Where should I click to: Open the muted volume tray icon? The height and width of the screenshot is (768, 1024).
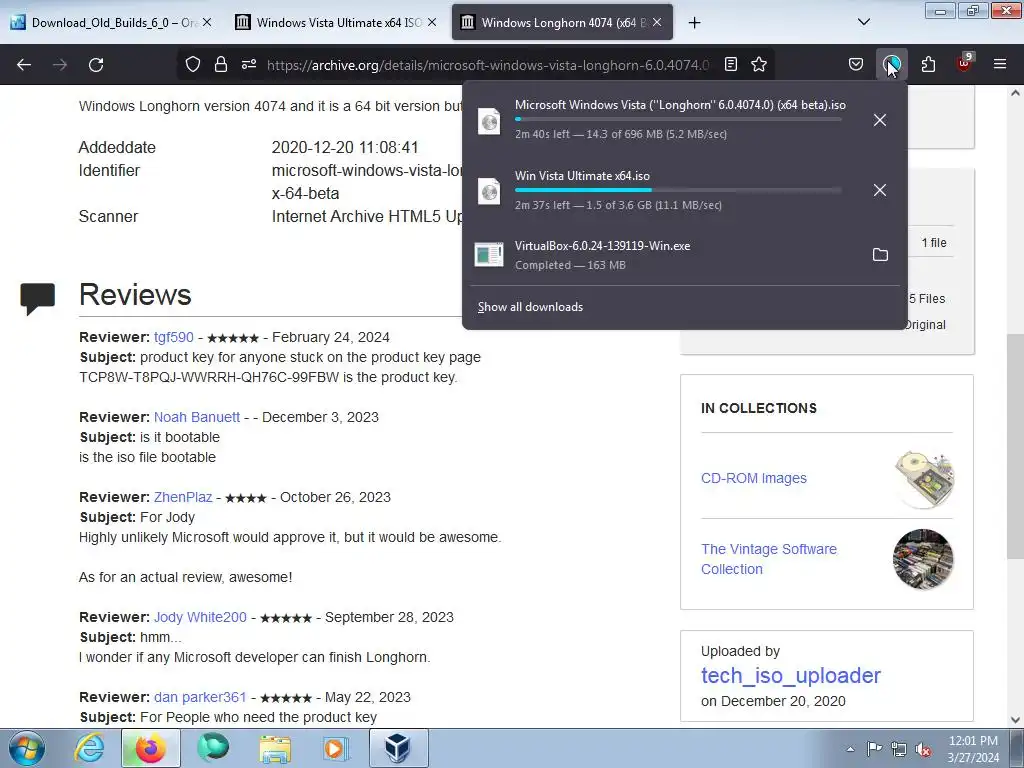pyautogui.click(x=923, y=749)
